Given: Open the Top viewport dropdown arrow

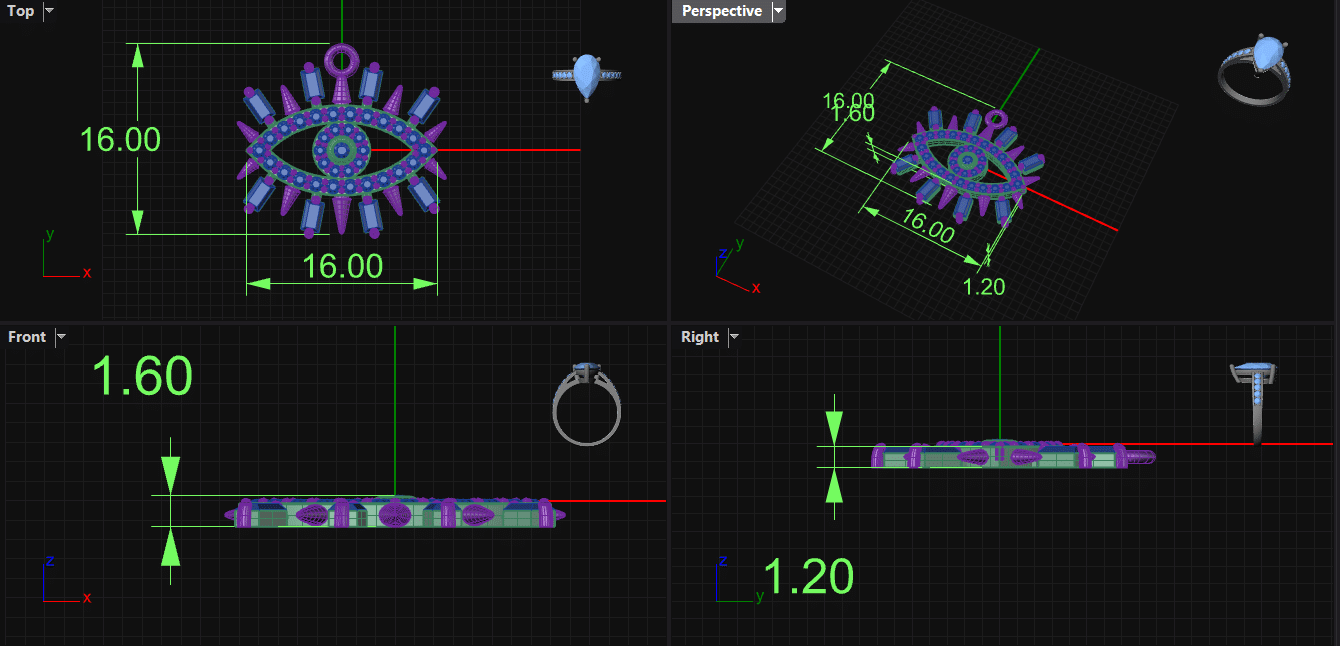Looking at the screenshot, I should 50,11.
